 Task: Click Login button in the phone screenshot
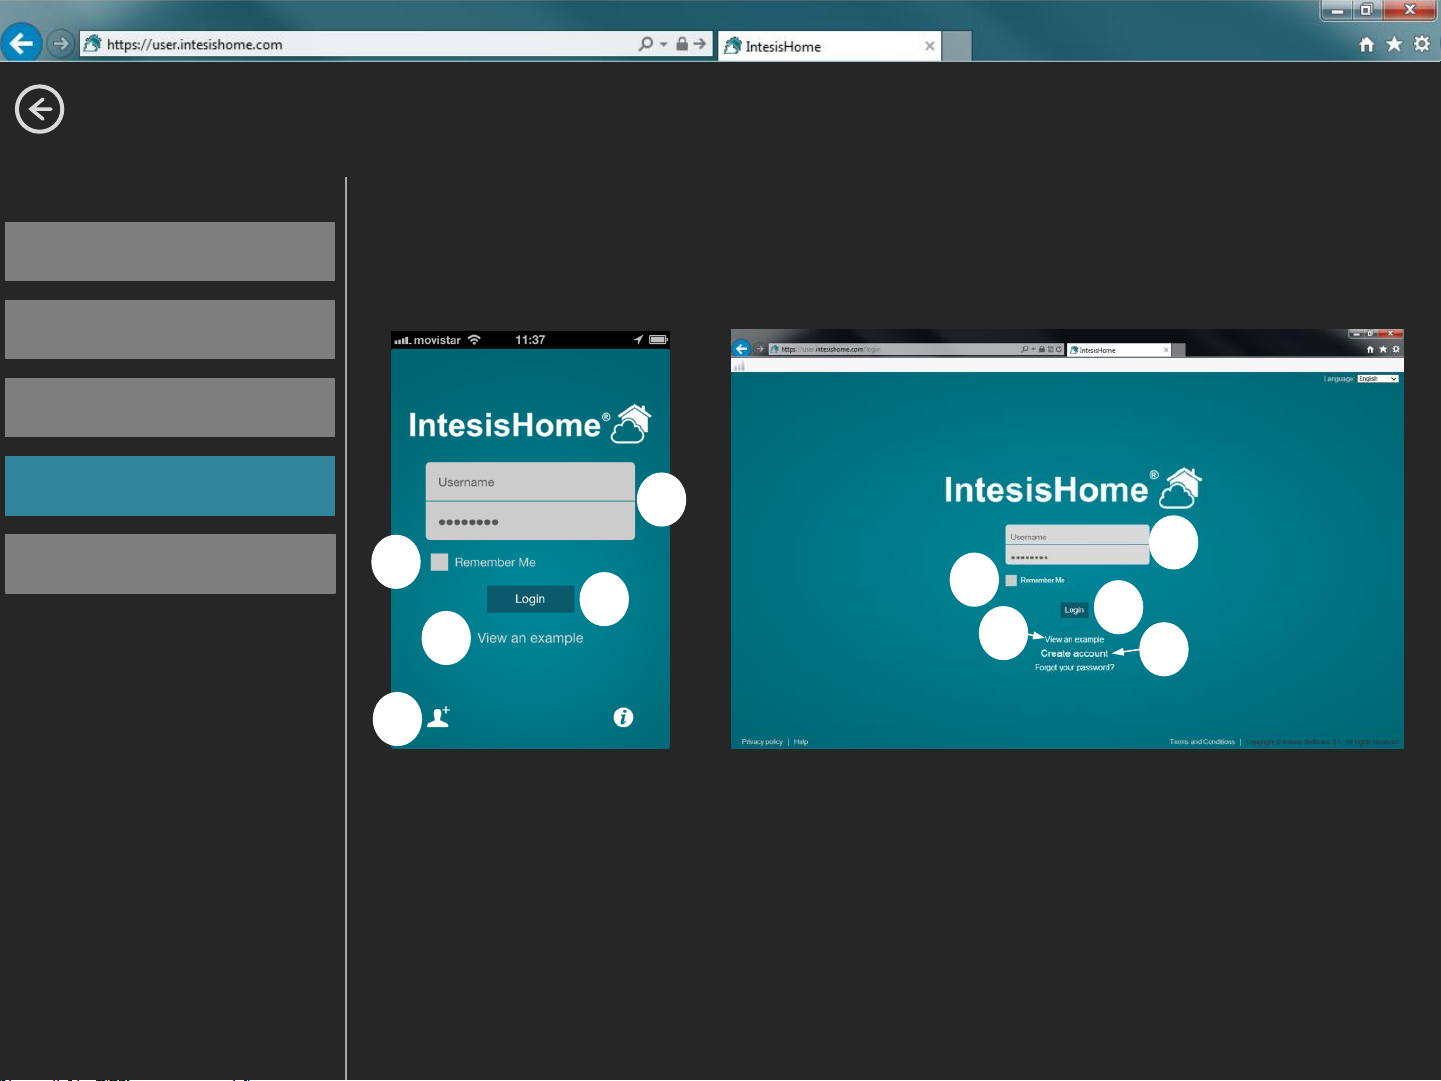(x=530, y=599)
